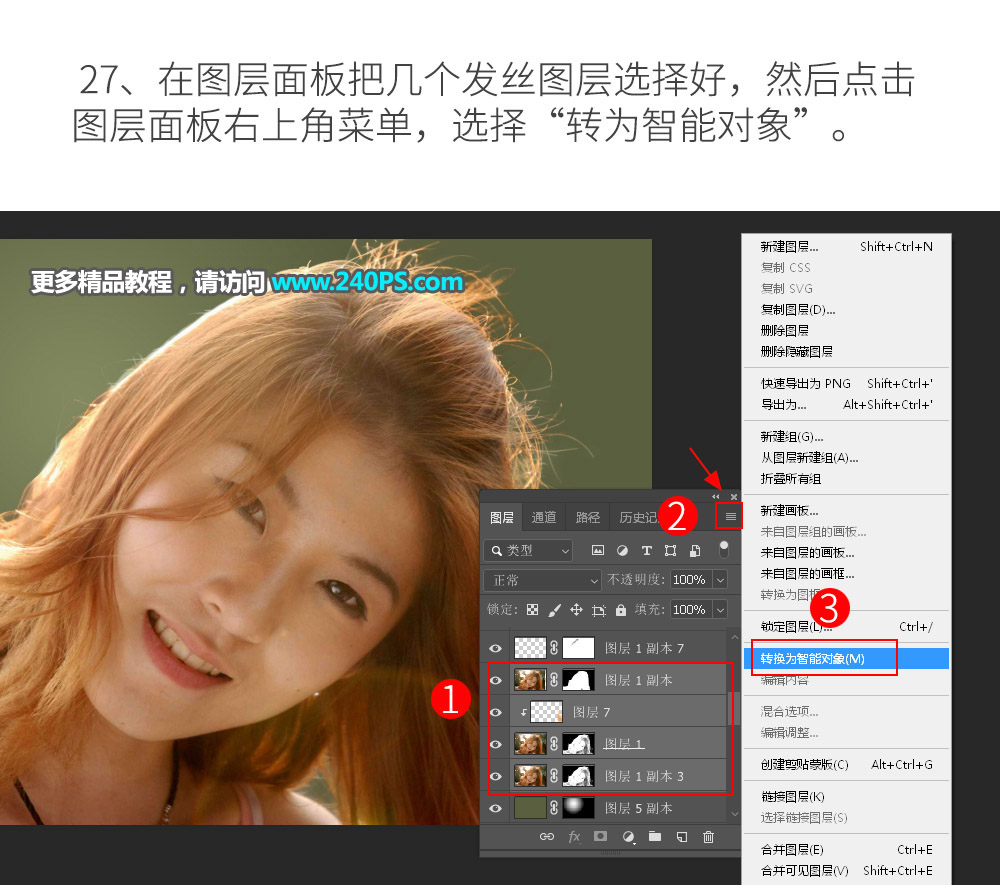Choose 复制图层(D)... menu item
Screen dimensions: 1000x885
pos(846,310)
